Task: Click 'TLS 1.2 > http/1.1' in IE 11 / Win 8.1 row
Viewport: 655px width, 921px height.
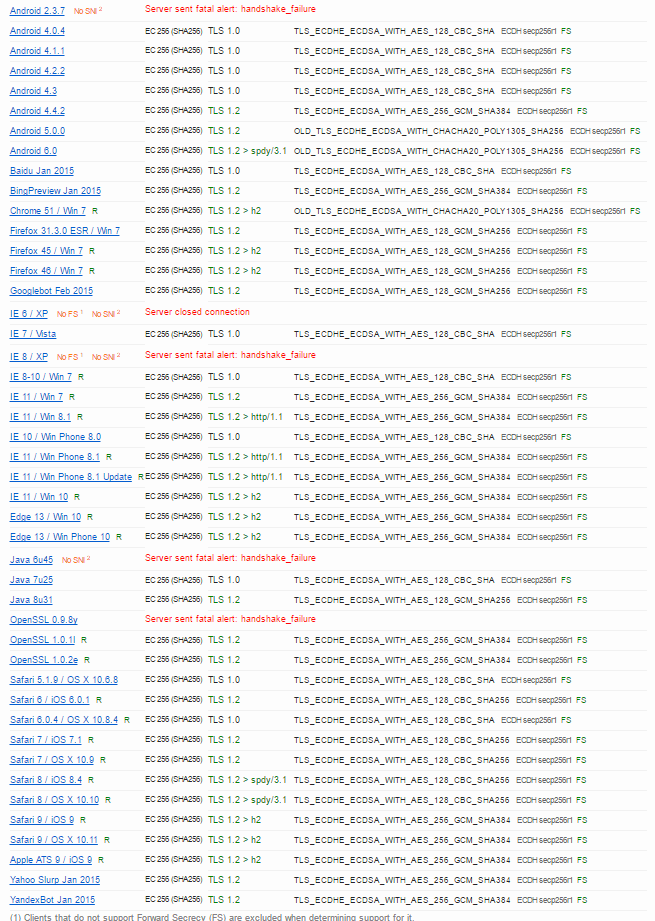Action: point(245,416)
